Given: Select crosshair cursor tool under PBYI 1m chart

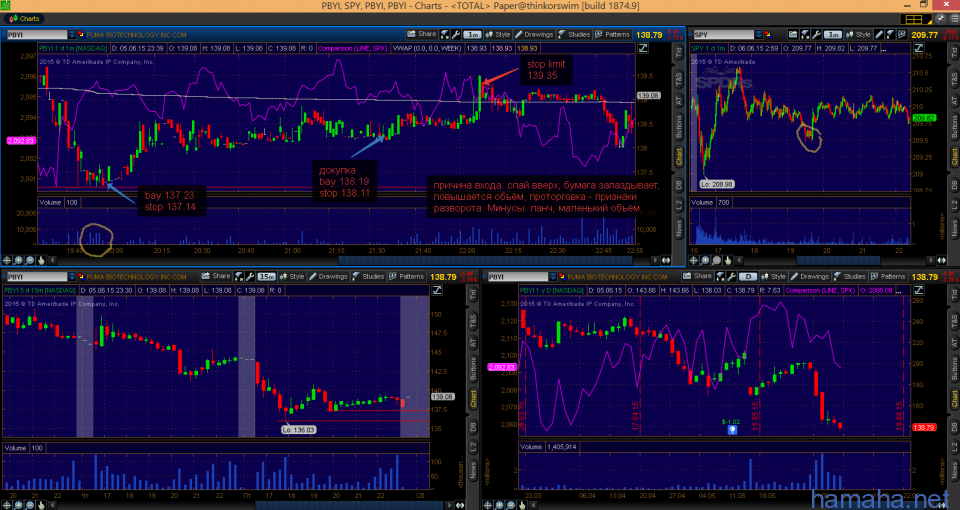Looking at the screenshot, I should coord(7,260).
